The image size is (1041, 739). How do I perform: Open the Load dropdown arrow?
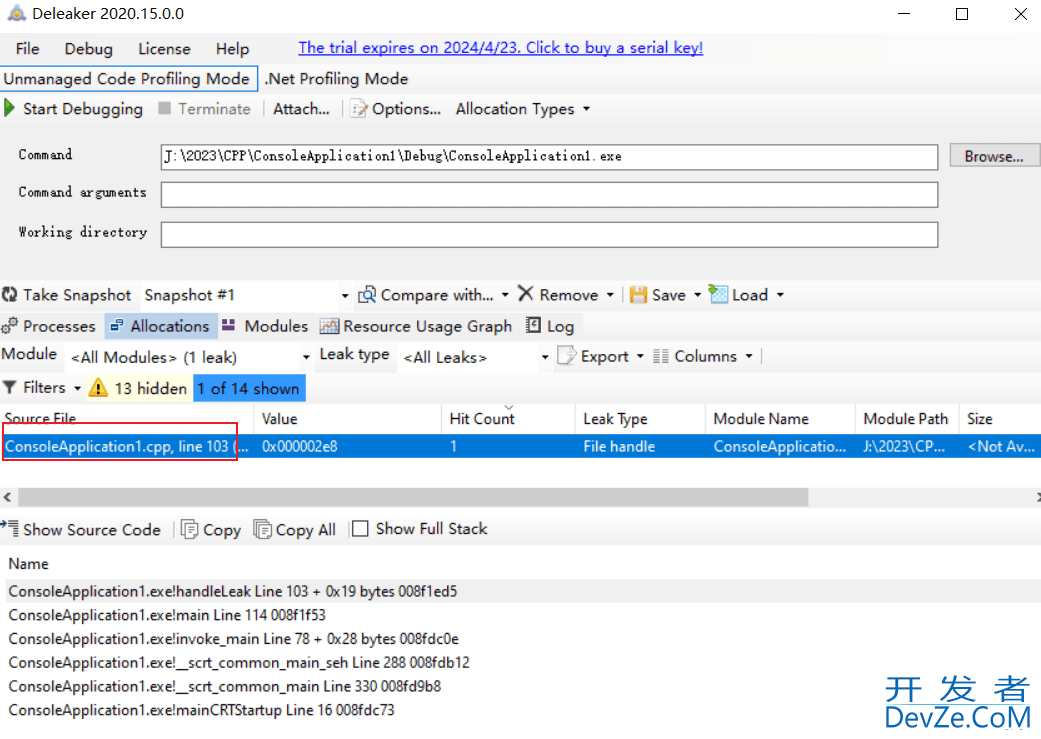click(780, 295)
